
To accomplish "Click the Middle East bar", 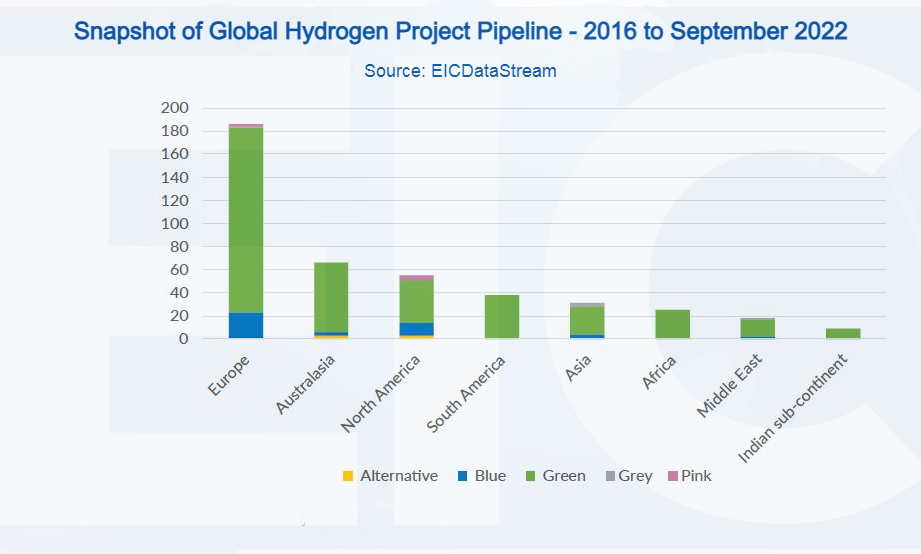I will pos(757,328).
